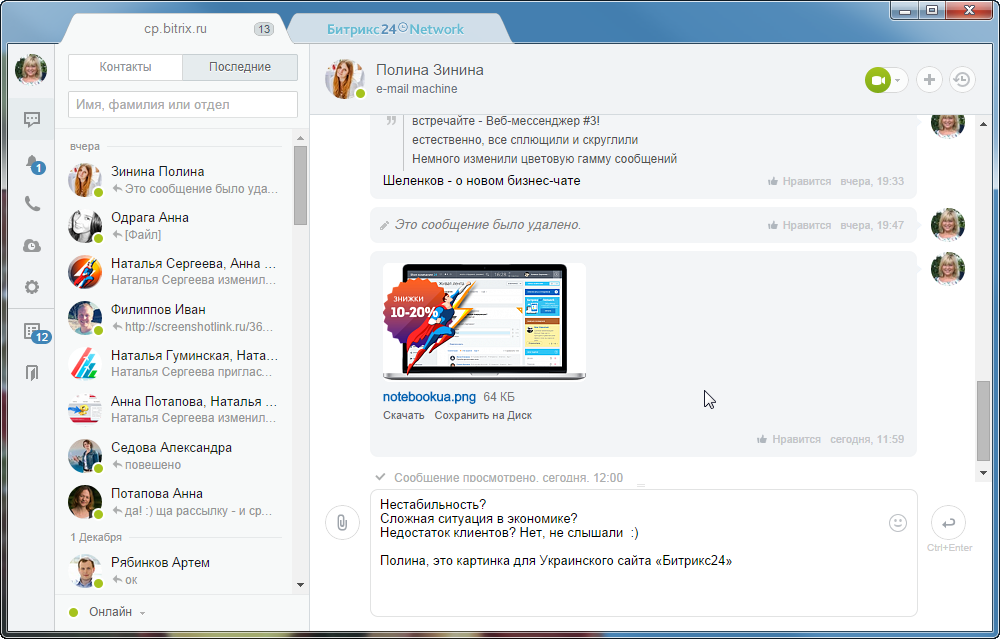Click contact list scrollbar up arrow
Image resolution: width=1000 pixels, height=639 pixels.
(x=300, y=138)
